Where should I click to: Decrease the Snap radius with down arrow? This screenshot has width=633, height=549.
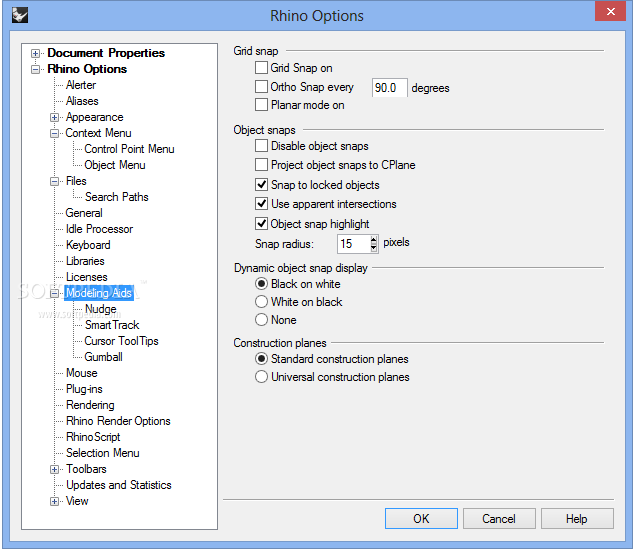tap(374, 248)
